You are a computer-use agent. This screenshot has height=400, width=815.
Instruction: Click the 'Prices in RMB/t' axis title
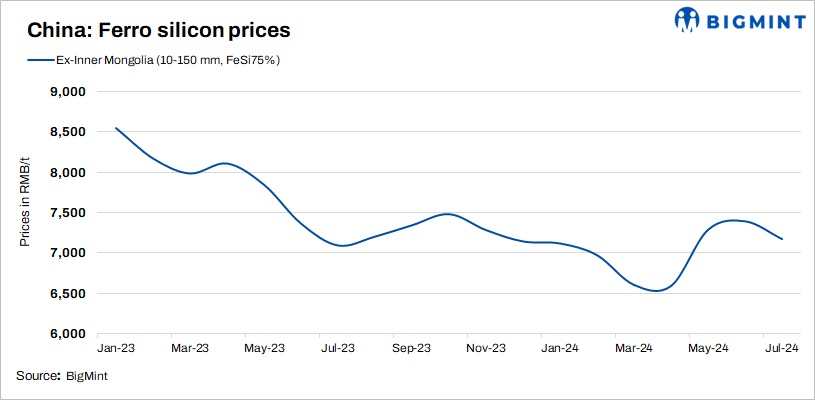coord(26,212)
